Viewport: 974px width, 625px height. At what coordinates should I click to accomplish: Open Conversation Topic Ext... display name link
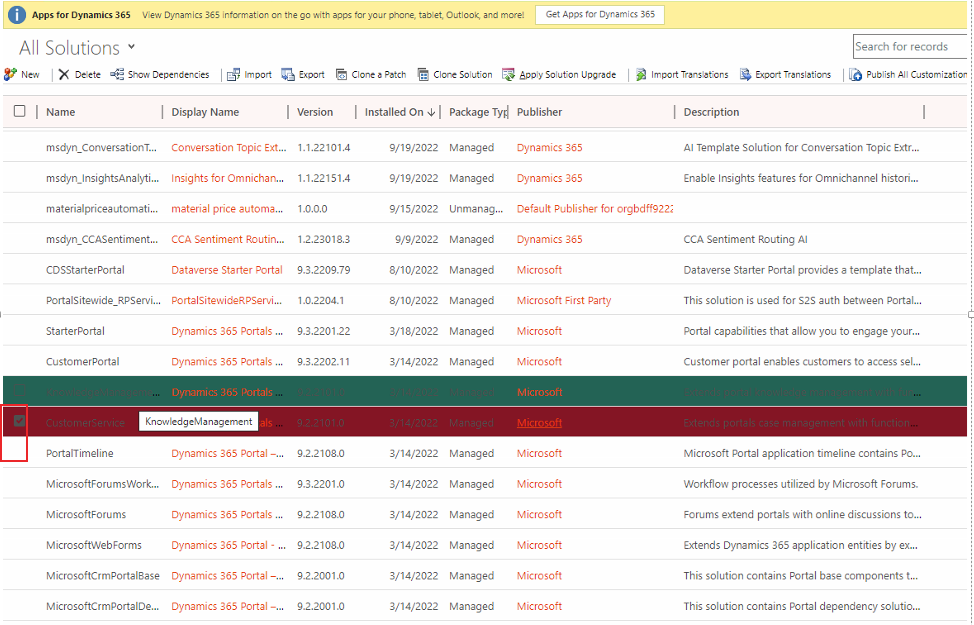point(229,147)
